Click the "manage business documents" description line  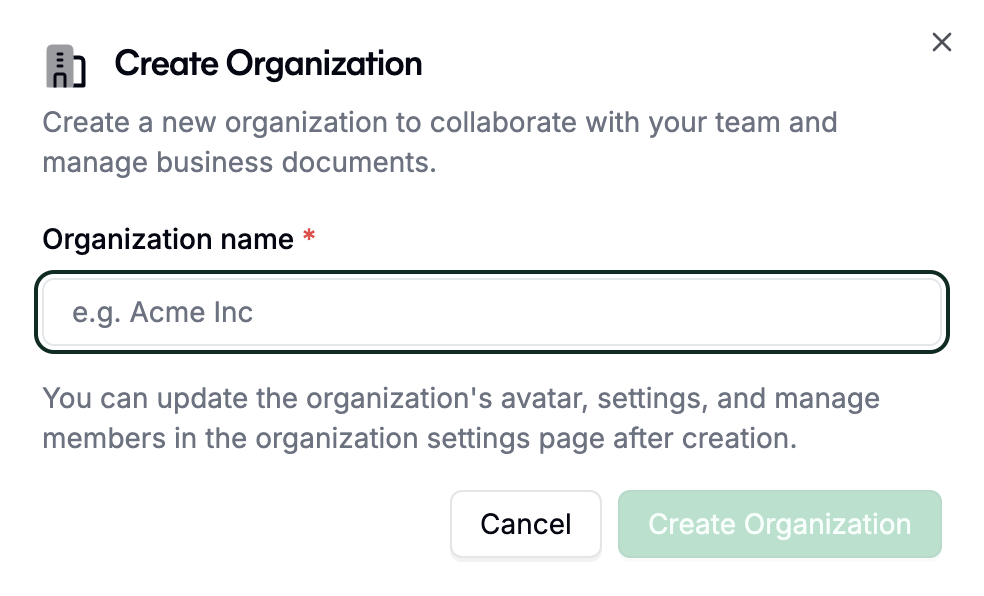240,162
